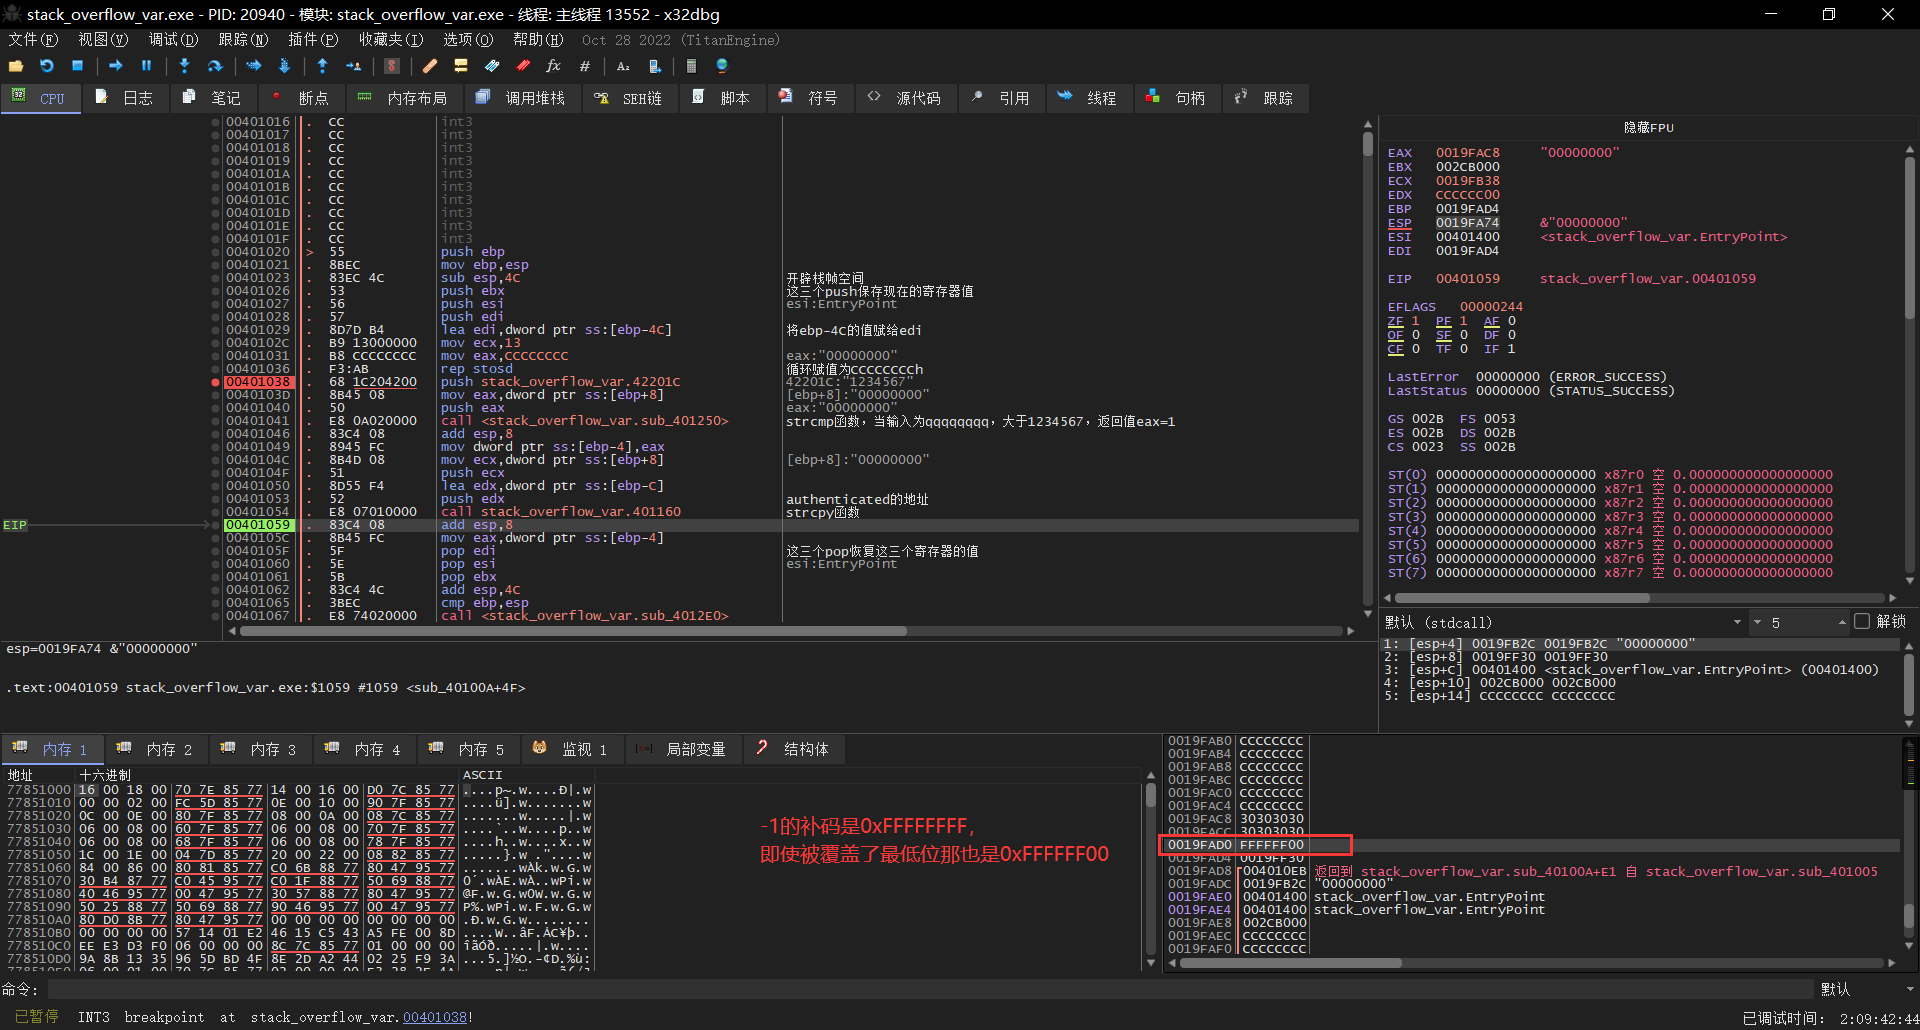Click 隐藏FPU in the registers panel

click(x=1648, y=128)
